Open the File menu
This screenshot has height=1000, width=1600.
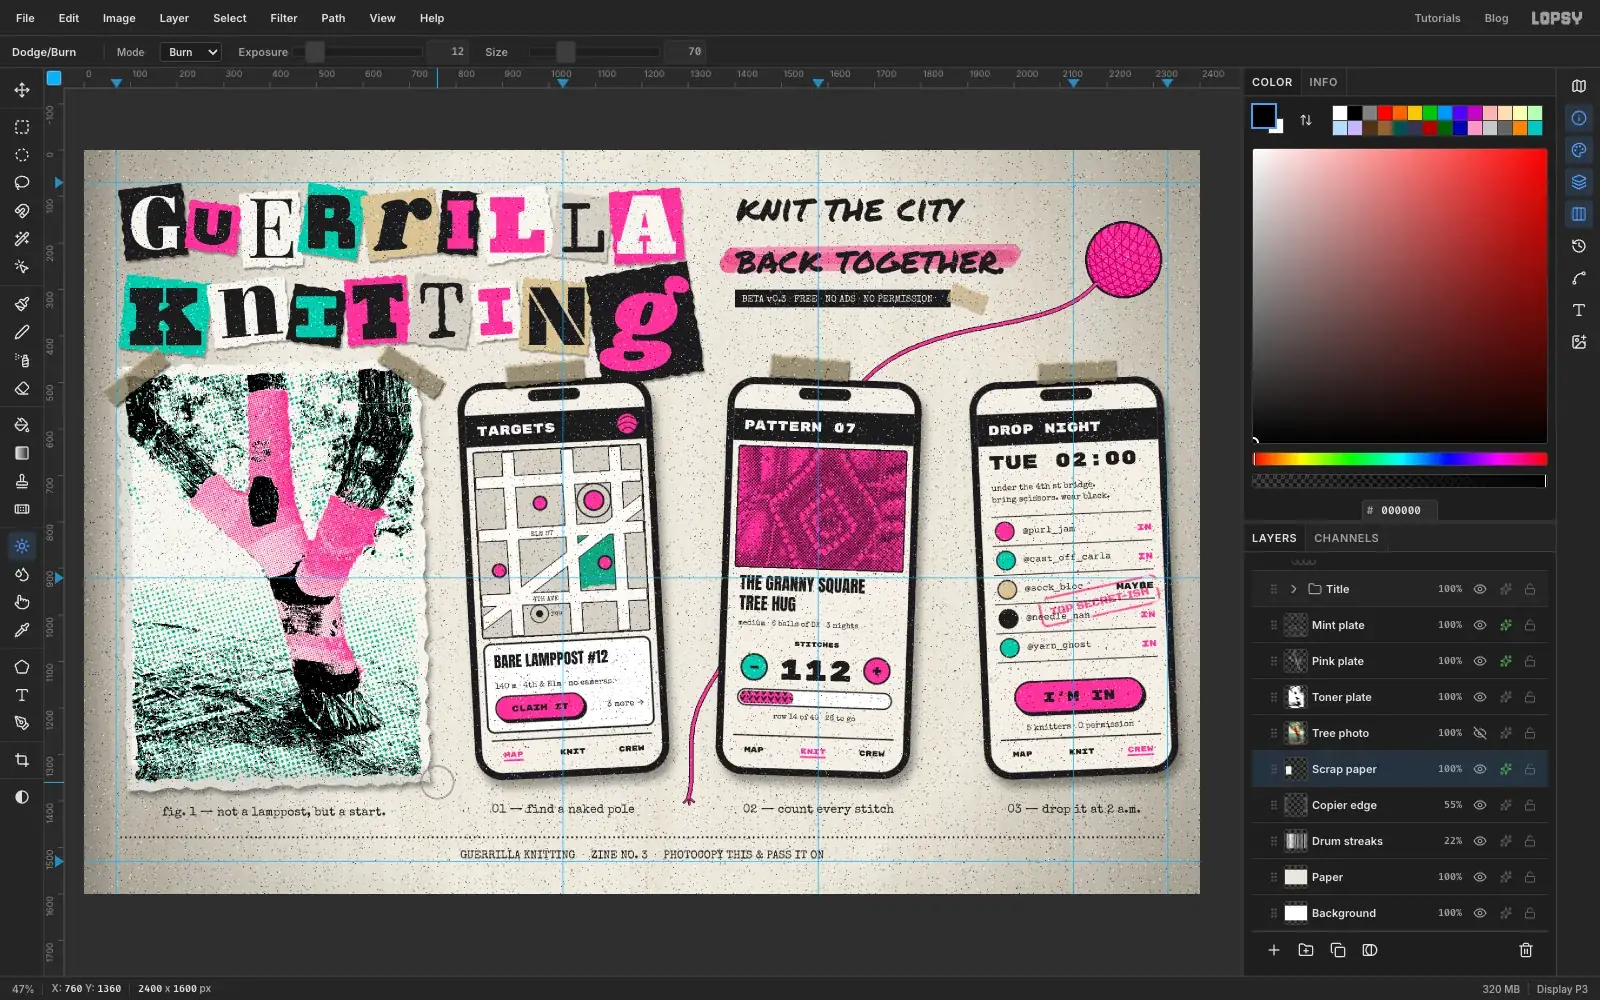[x=25, y=18]
